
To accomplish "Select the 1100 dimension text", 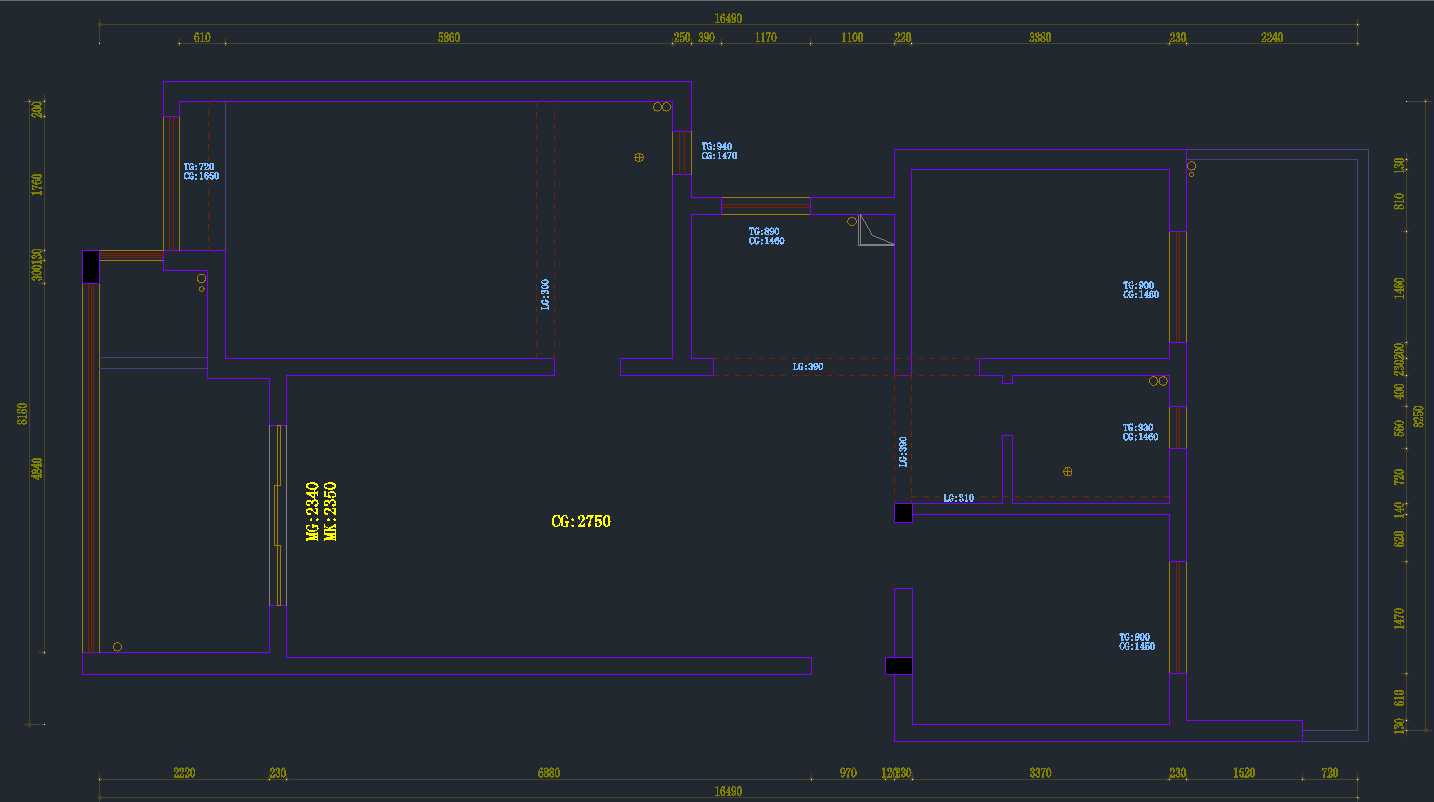I will [852, 38].
